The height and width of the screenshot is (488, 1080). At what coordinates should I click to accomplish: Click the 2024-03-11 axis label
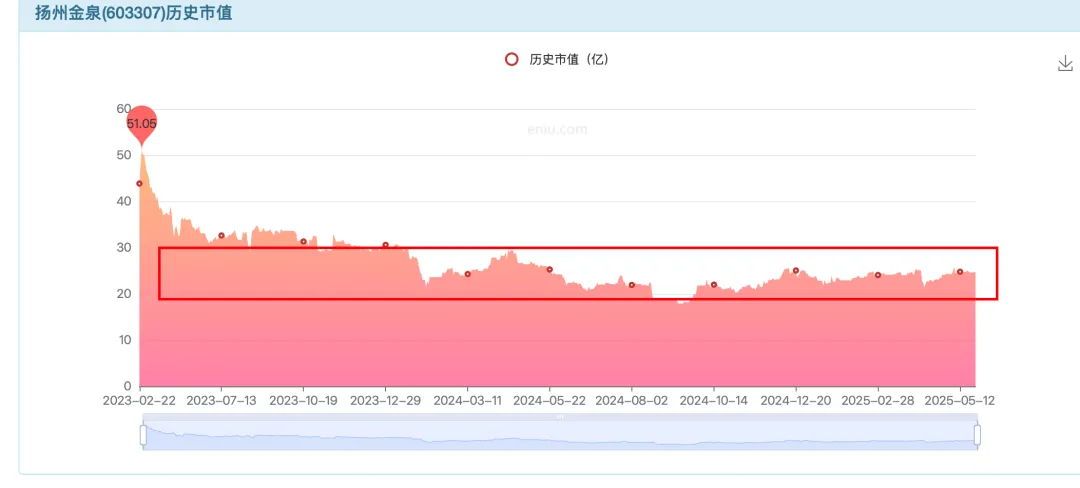tap(468, 401)
